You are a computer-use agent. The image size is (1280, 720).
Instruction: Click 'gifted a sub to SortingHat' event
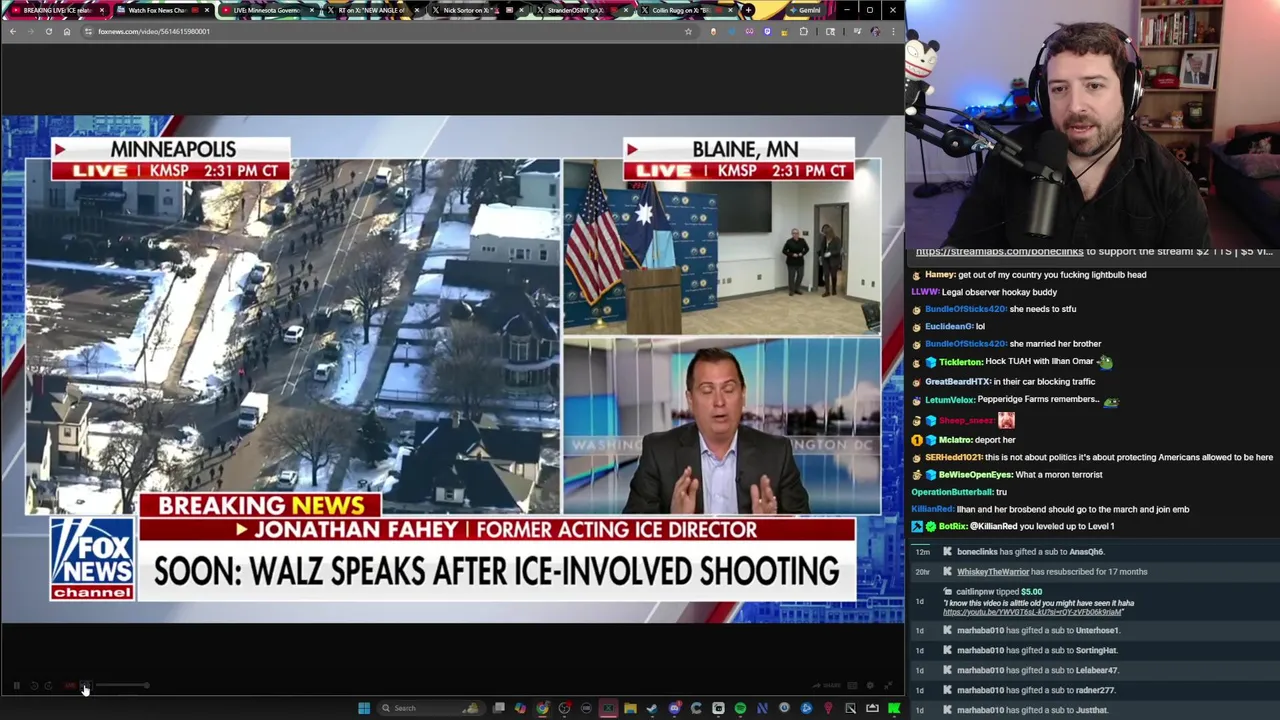tap(1037, 651)
